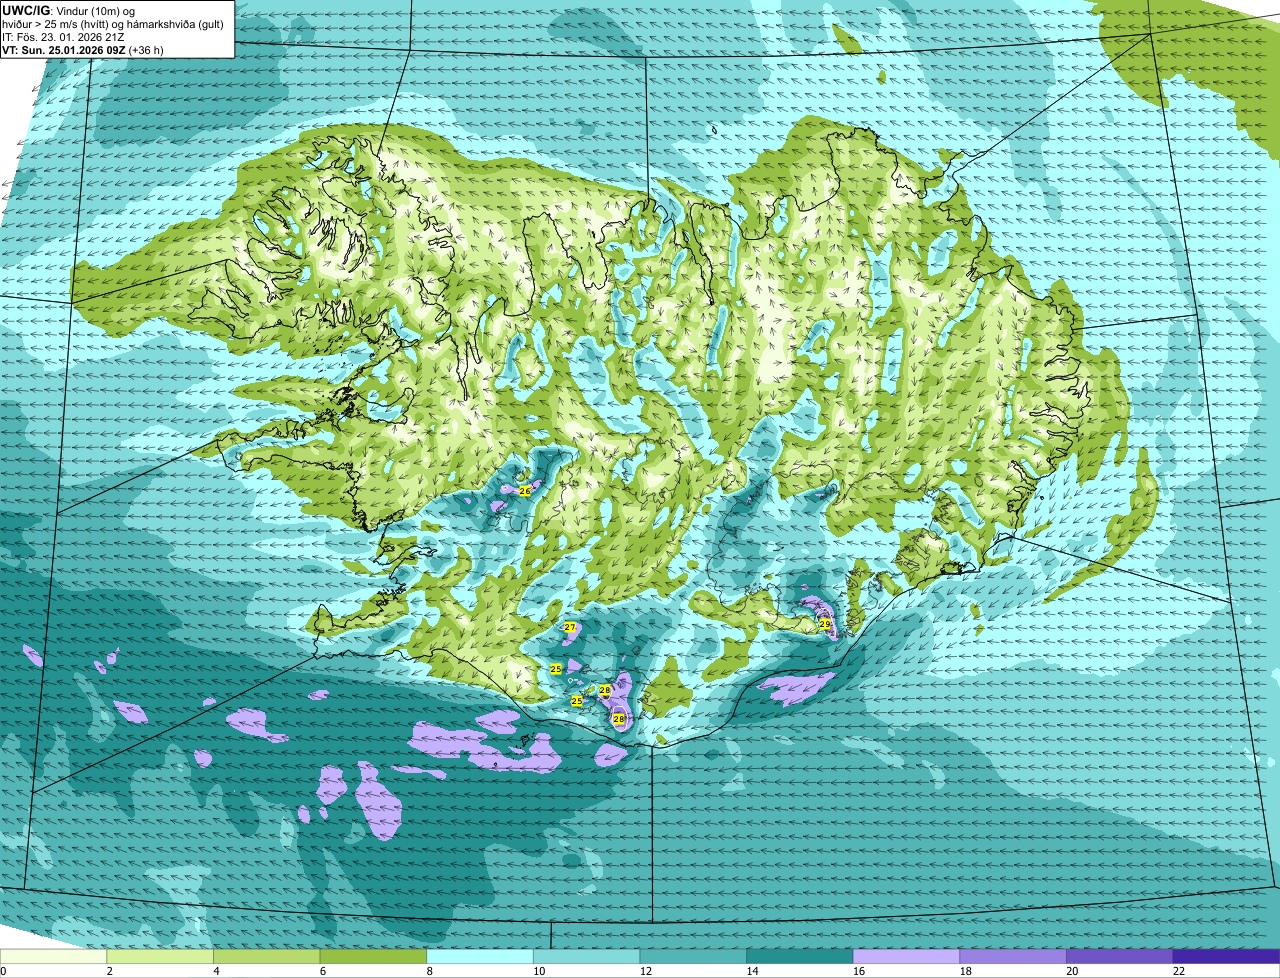Click the yellow gust marker labeled 27
1280x978 pixels.
point(569,627)
